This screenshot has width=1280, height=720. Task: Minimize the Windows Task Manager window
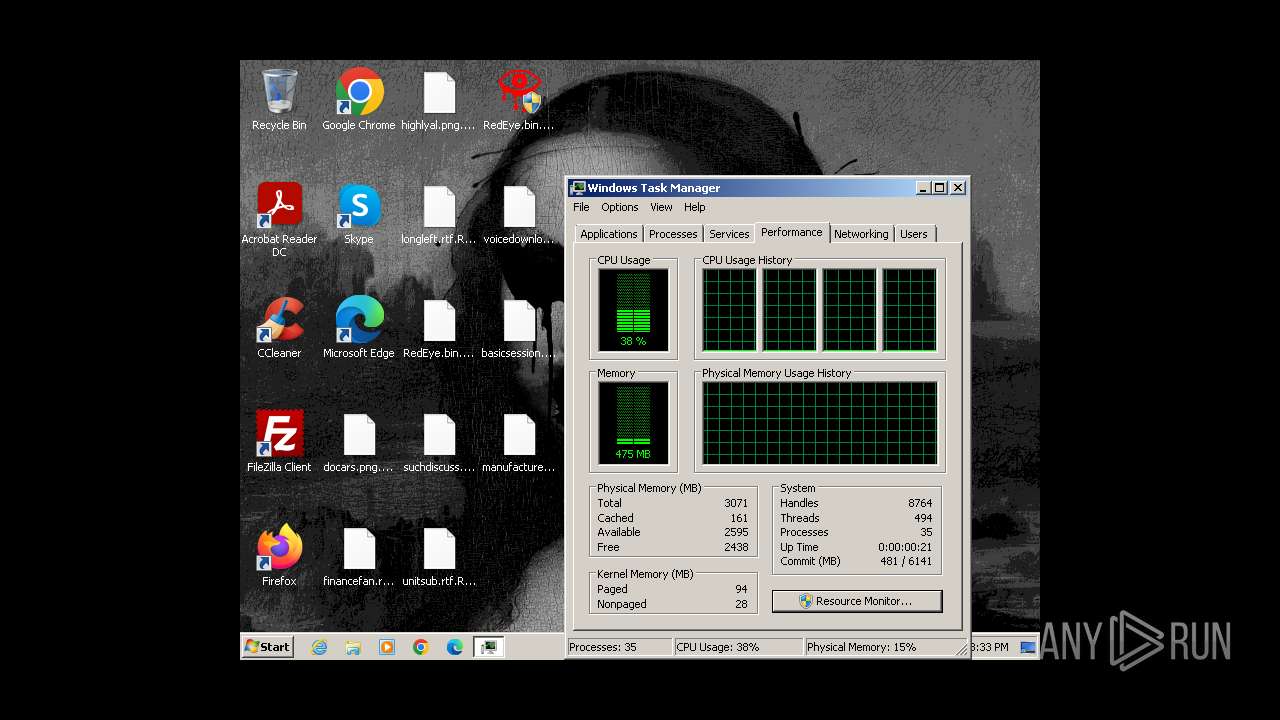pos(923,188)
